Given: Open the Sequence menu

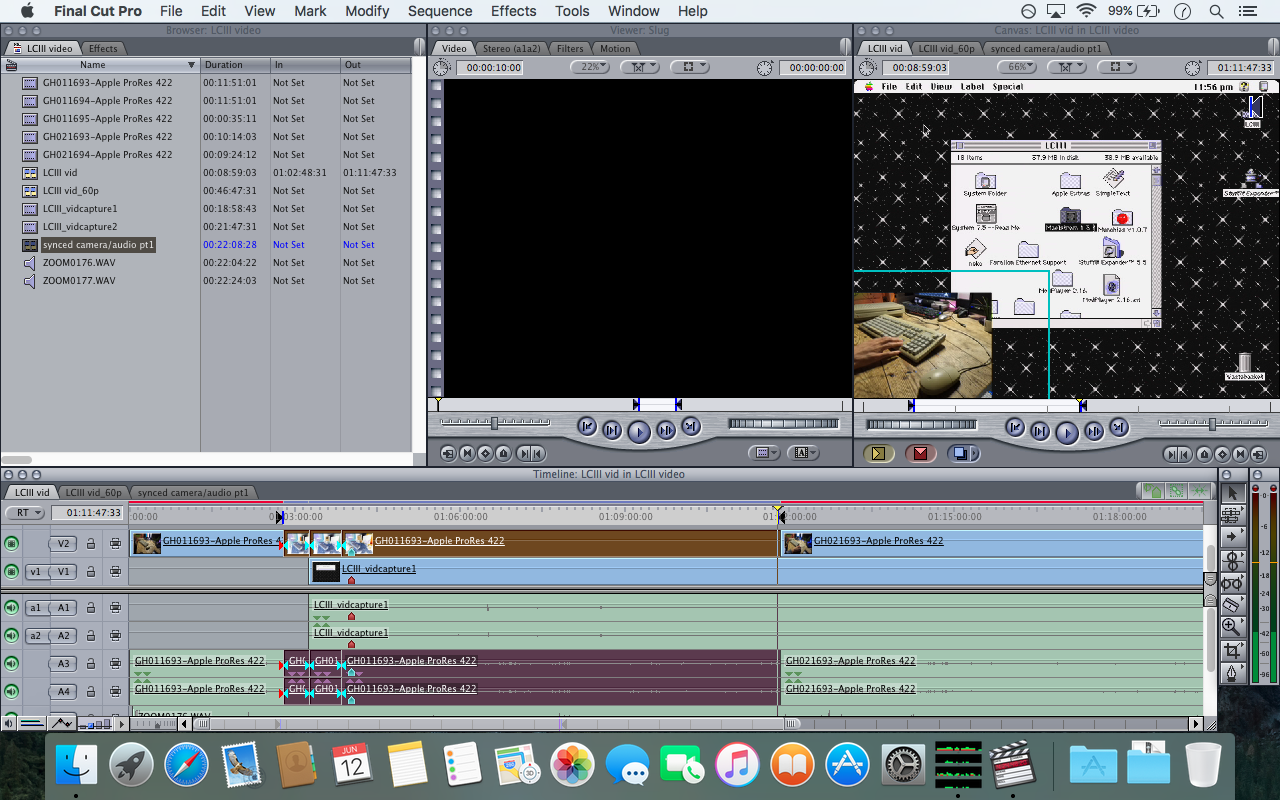Looking at the screenshot, I should point(439,11).
